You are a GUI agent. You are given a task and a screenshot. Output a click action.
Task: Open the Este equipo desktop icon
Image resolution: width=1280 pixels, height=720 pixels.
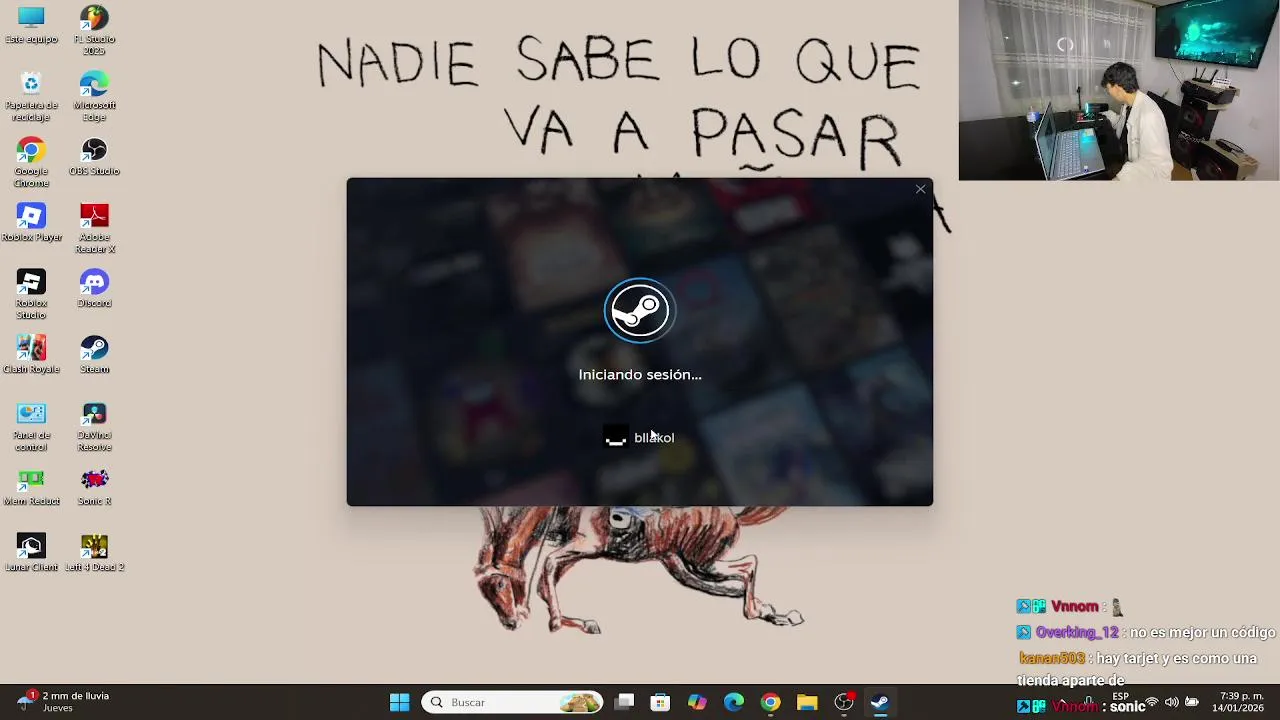[31, 25]
